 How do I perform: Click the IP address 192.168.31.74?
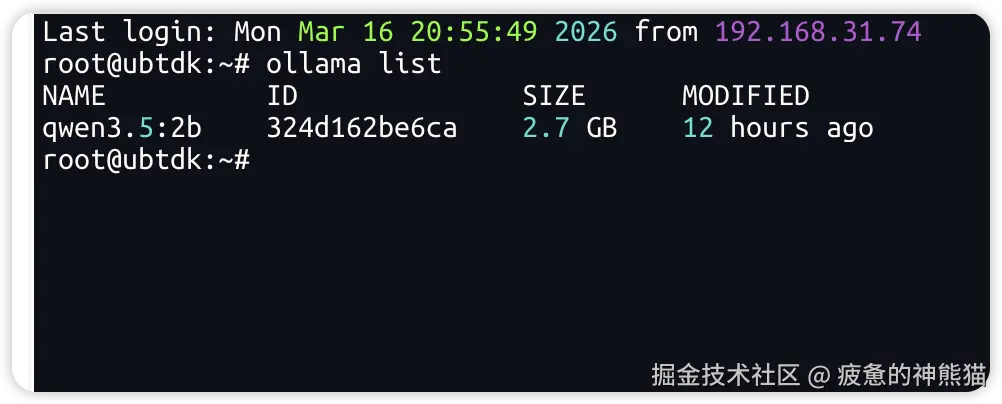[x=818, y=31]
